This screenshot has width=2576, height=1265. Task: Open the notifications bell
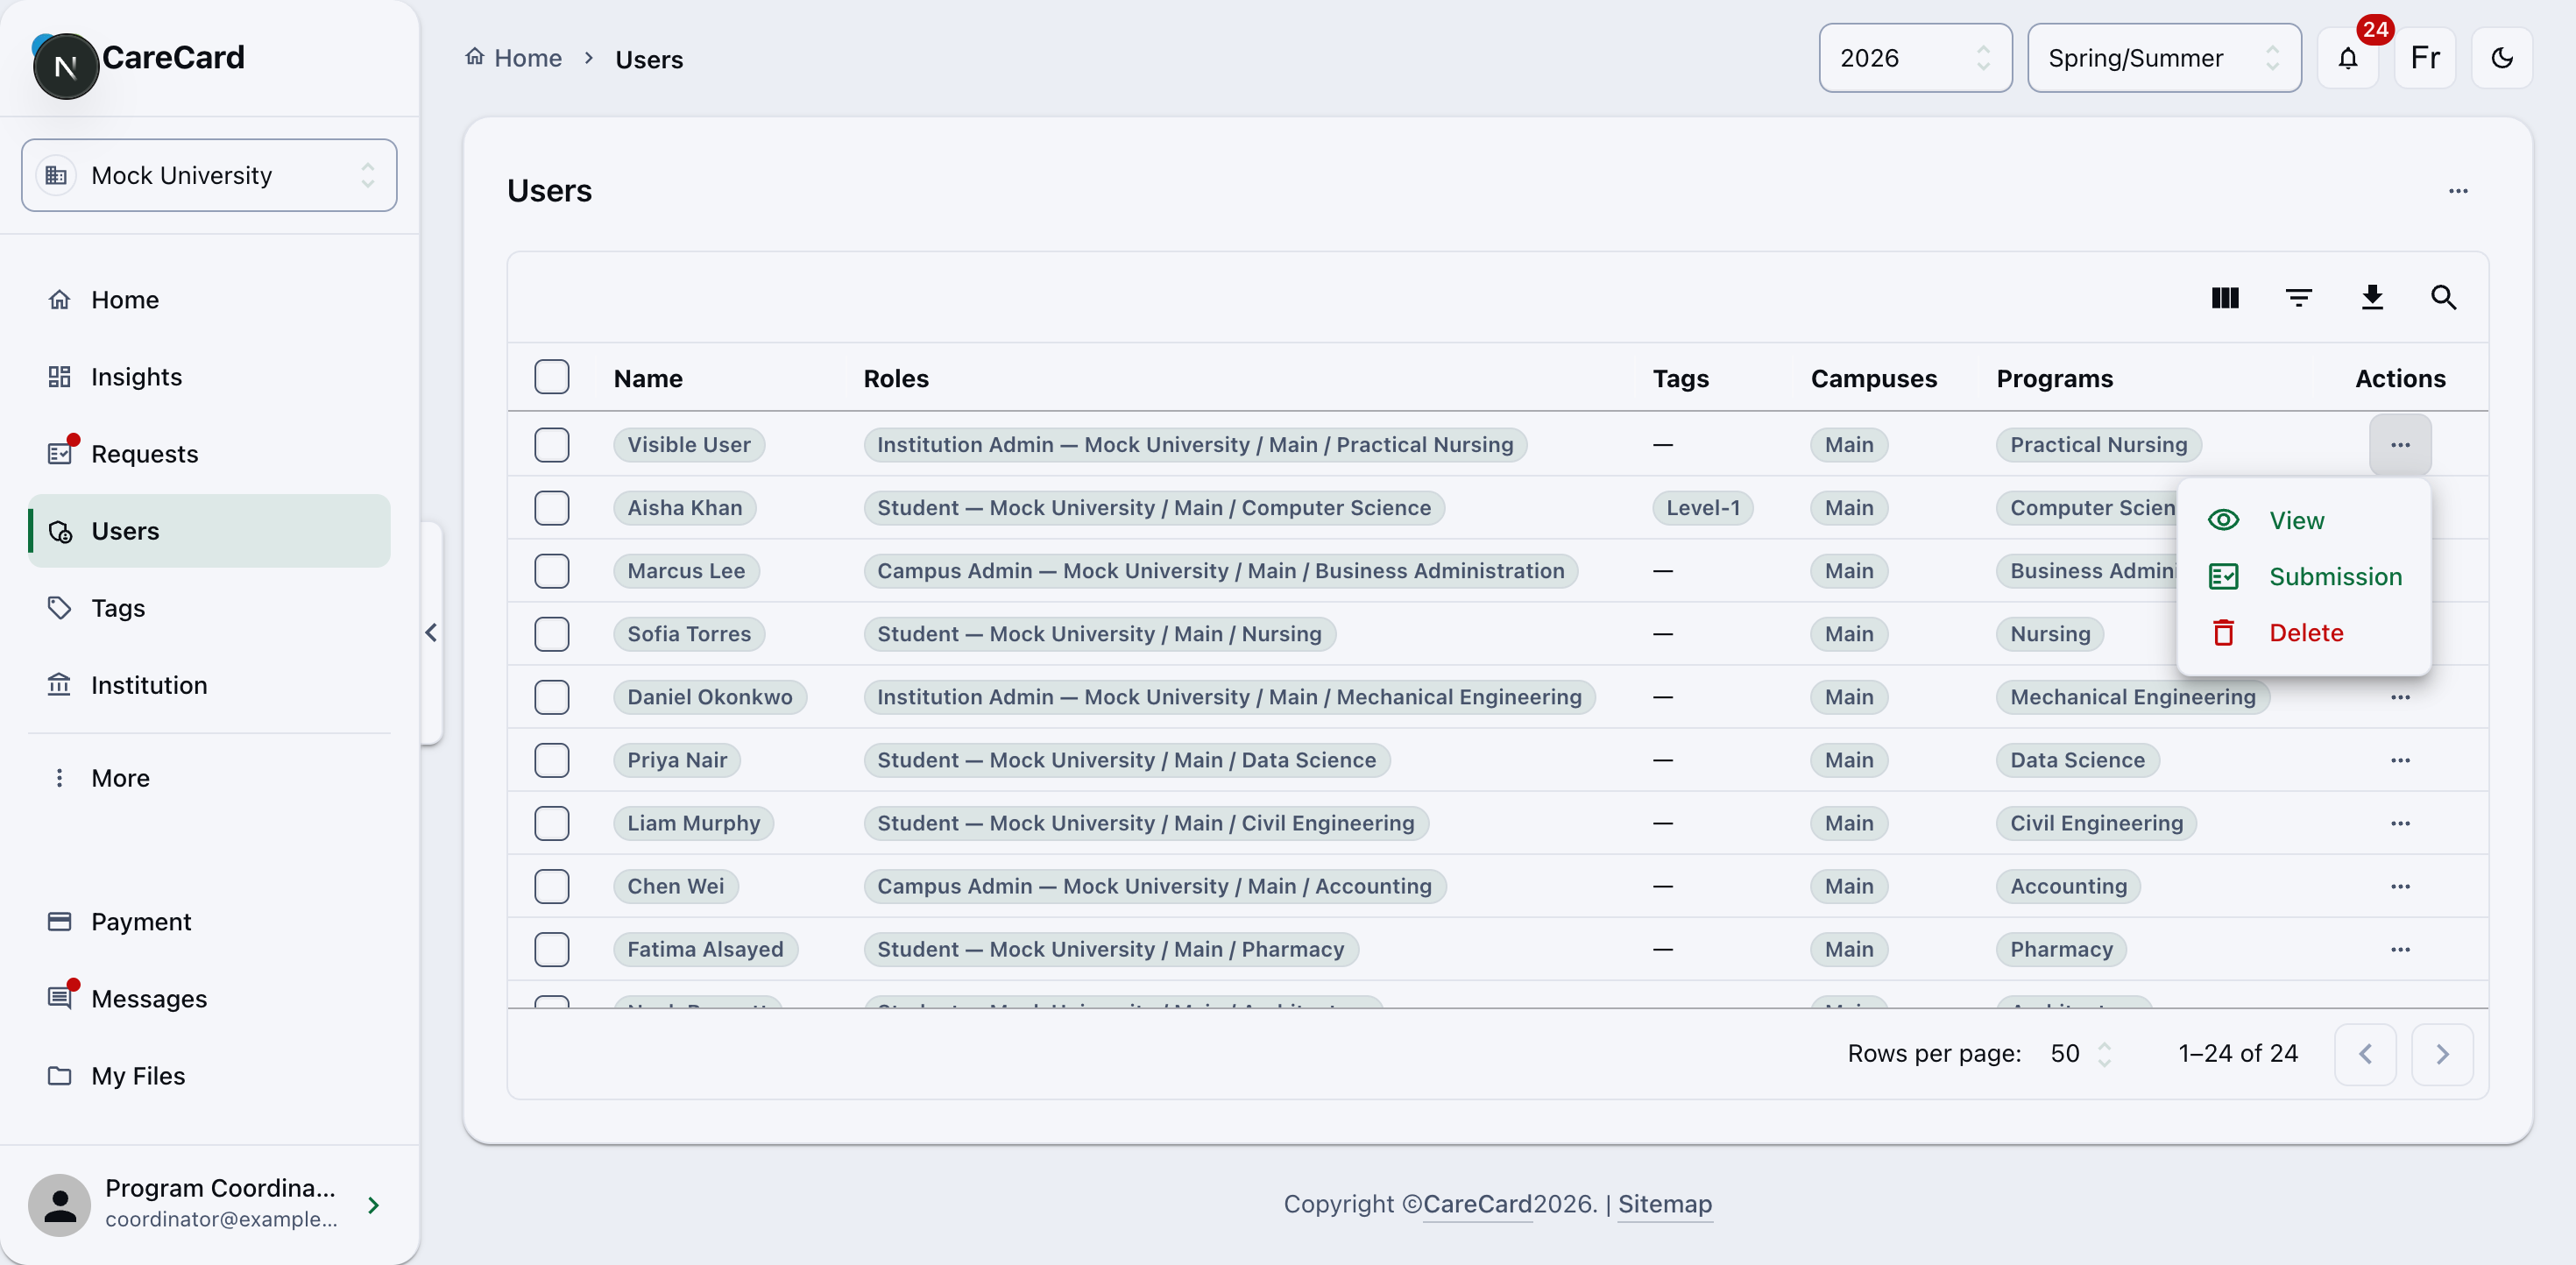click(2348, 58)
